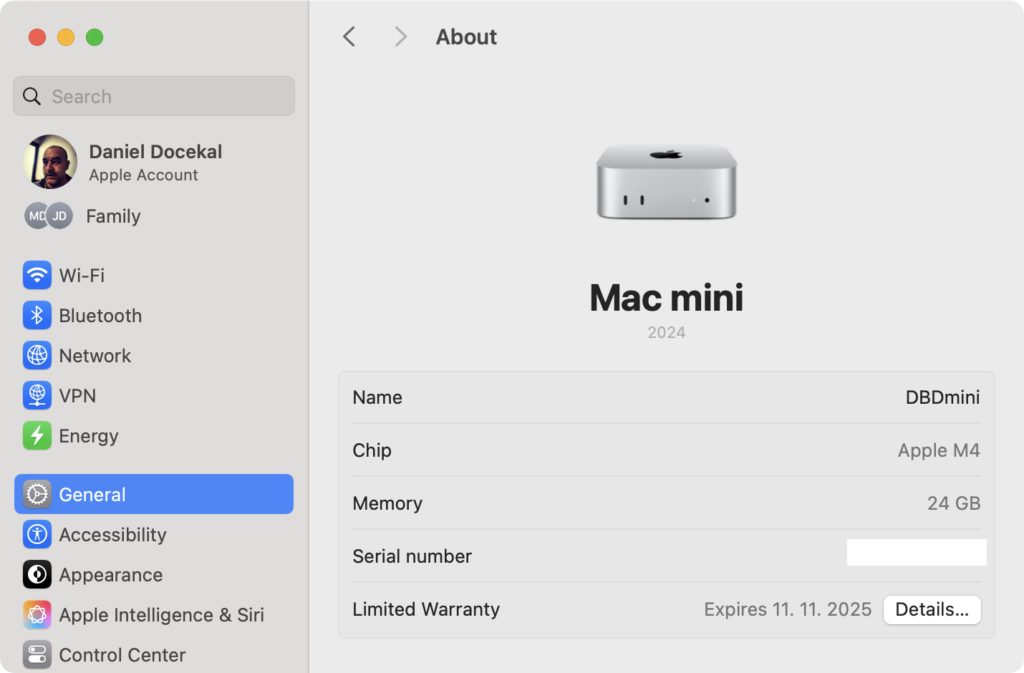Click the 24 GB memory value

[x=953, y=503]
